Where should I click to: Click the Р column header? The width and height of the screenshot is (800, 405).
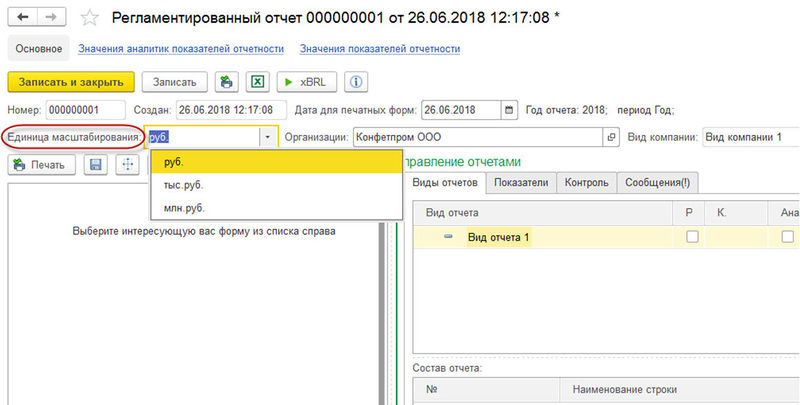(x=688, y=213)
